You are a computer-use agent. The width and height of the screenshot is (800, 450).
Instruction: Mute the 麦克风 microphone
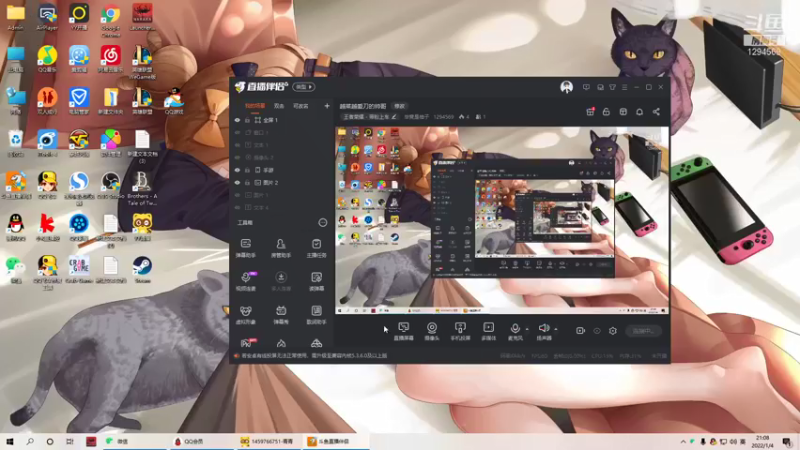515,331
